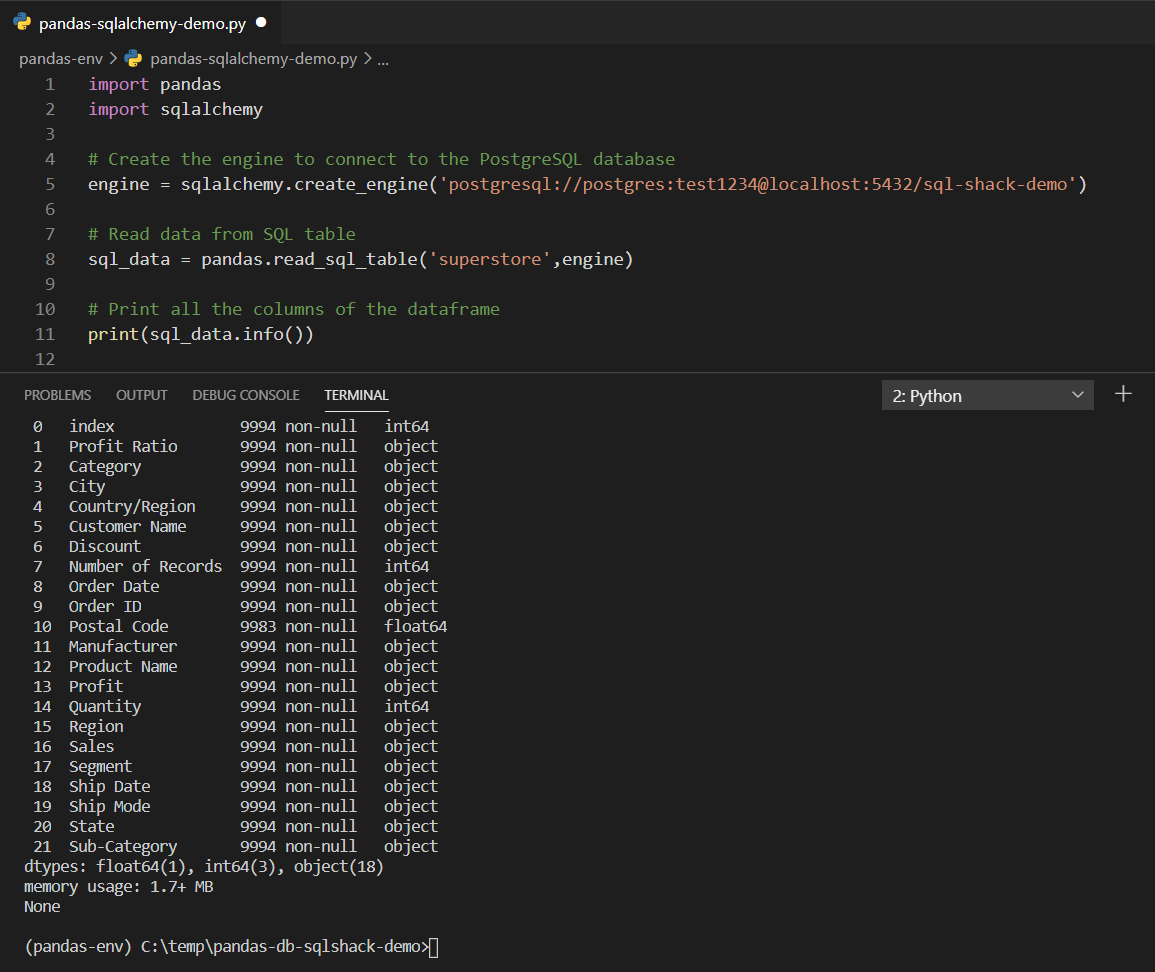
Task: Click the Python icon on the editor tab
Action: pyautogui.click(x=22, y=20)
